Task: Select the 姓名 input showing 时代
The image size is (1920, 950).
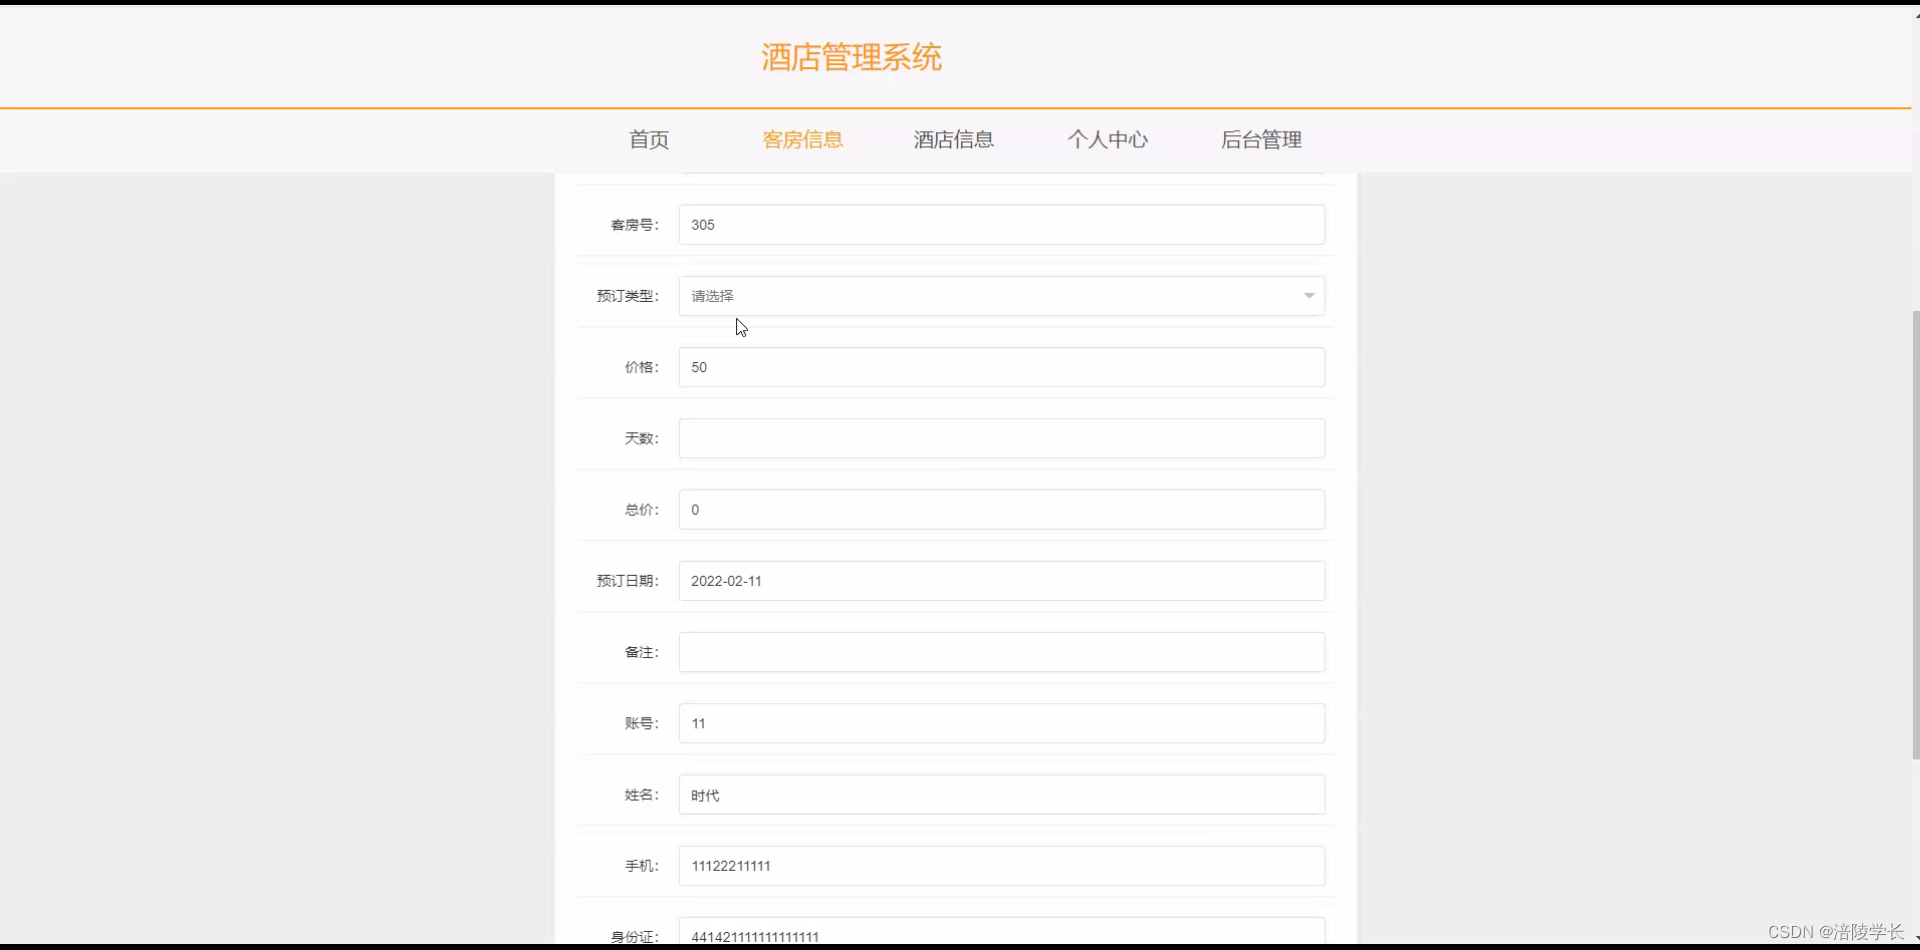Action: click(1000, 794)
